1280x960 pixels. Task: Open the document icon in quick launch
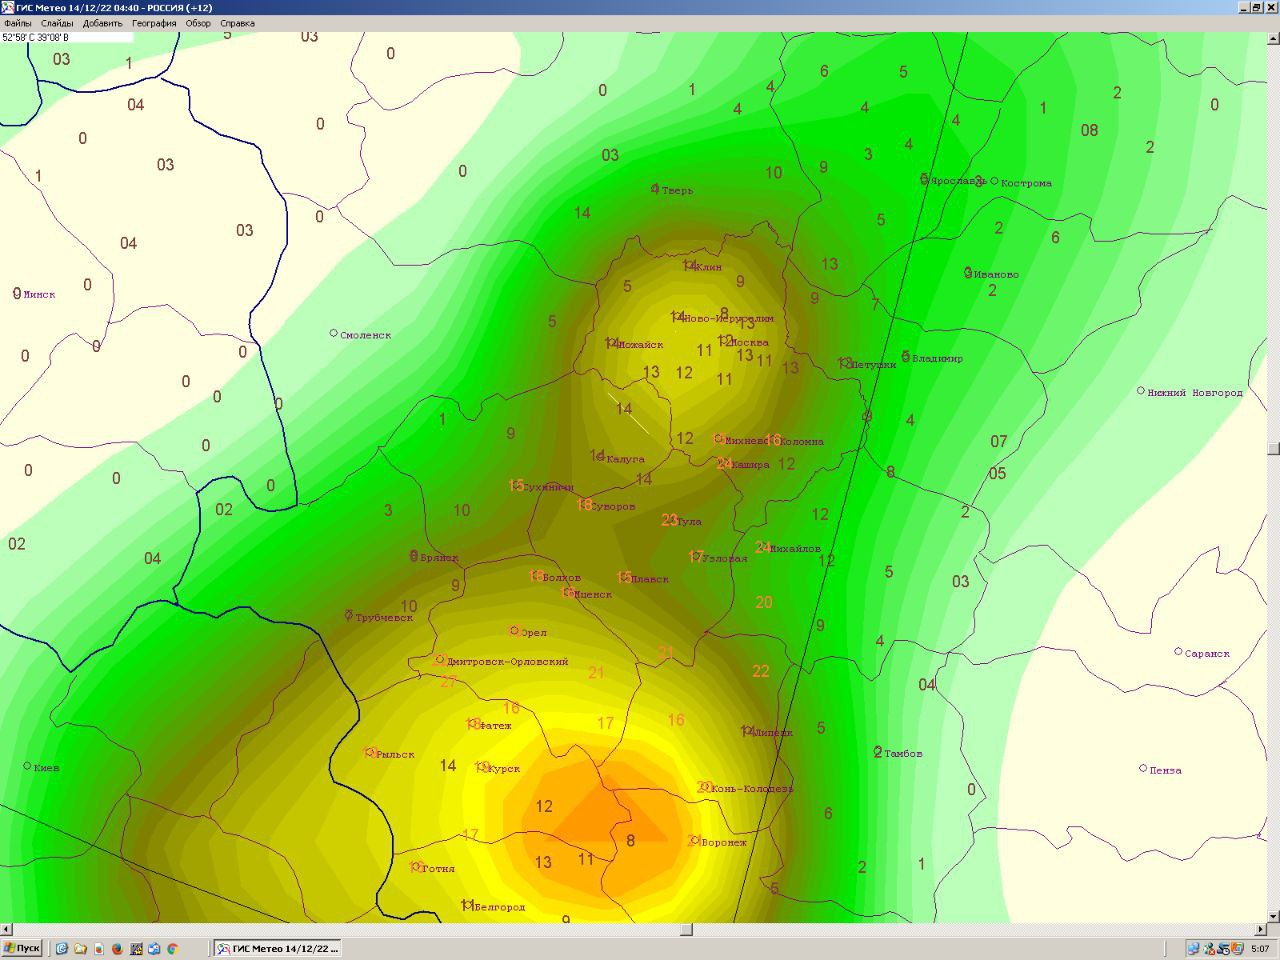(x=98, y=948)
